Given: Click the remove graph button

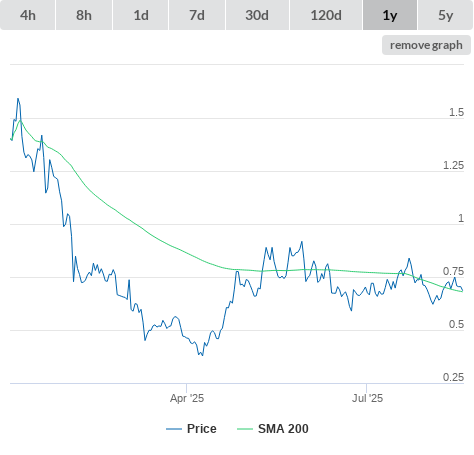Looking at the screenshot, I should (426, 45).
